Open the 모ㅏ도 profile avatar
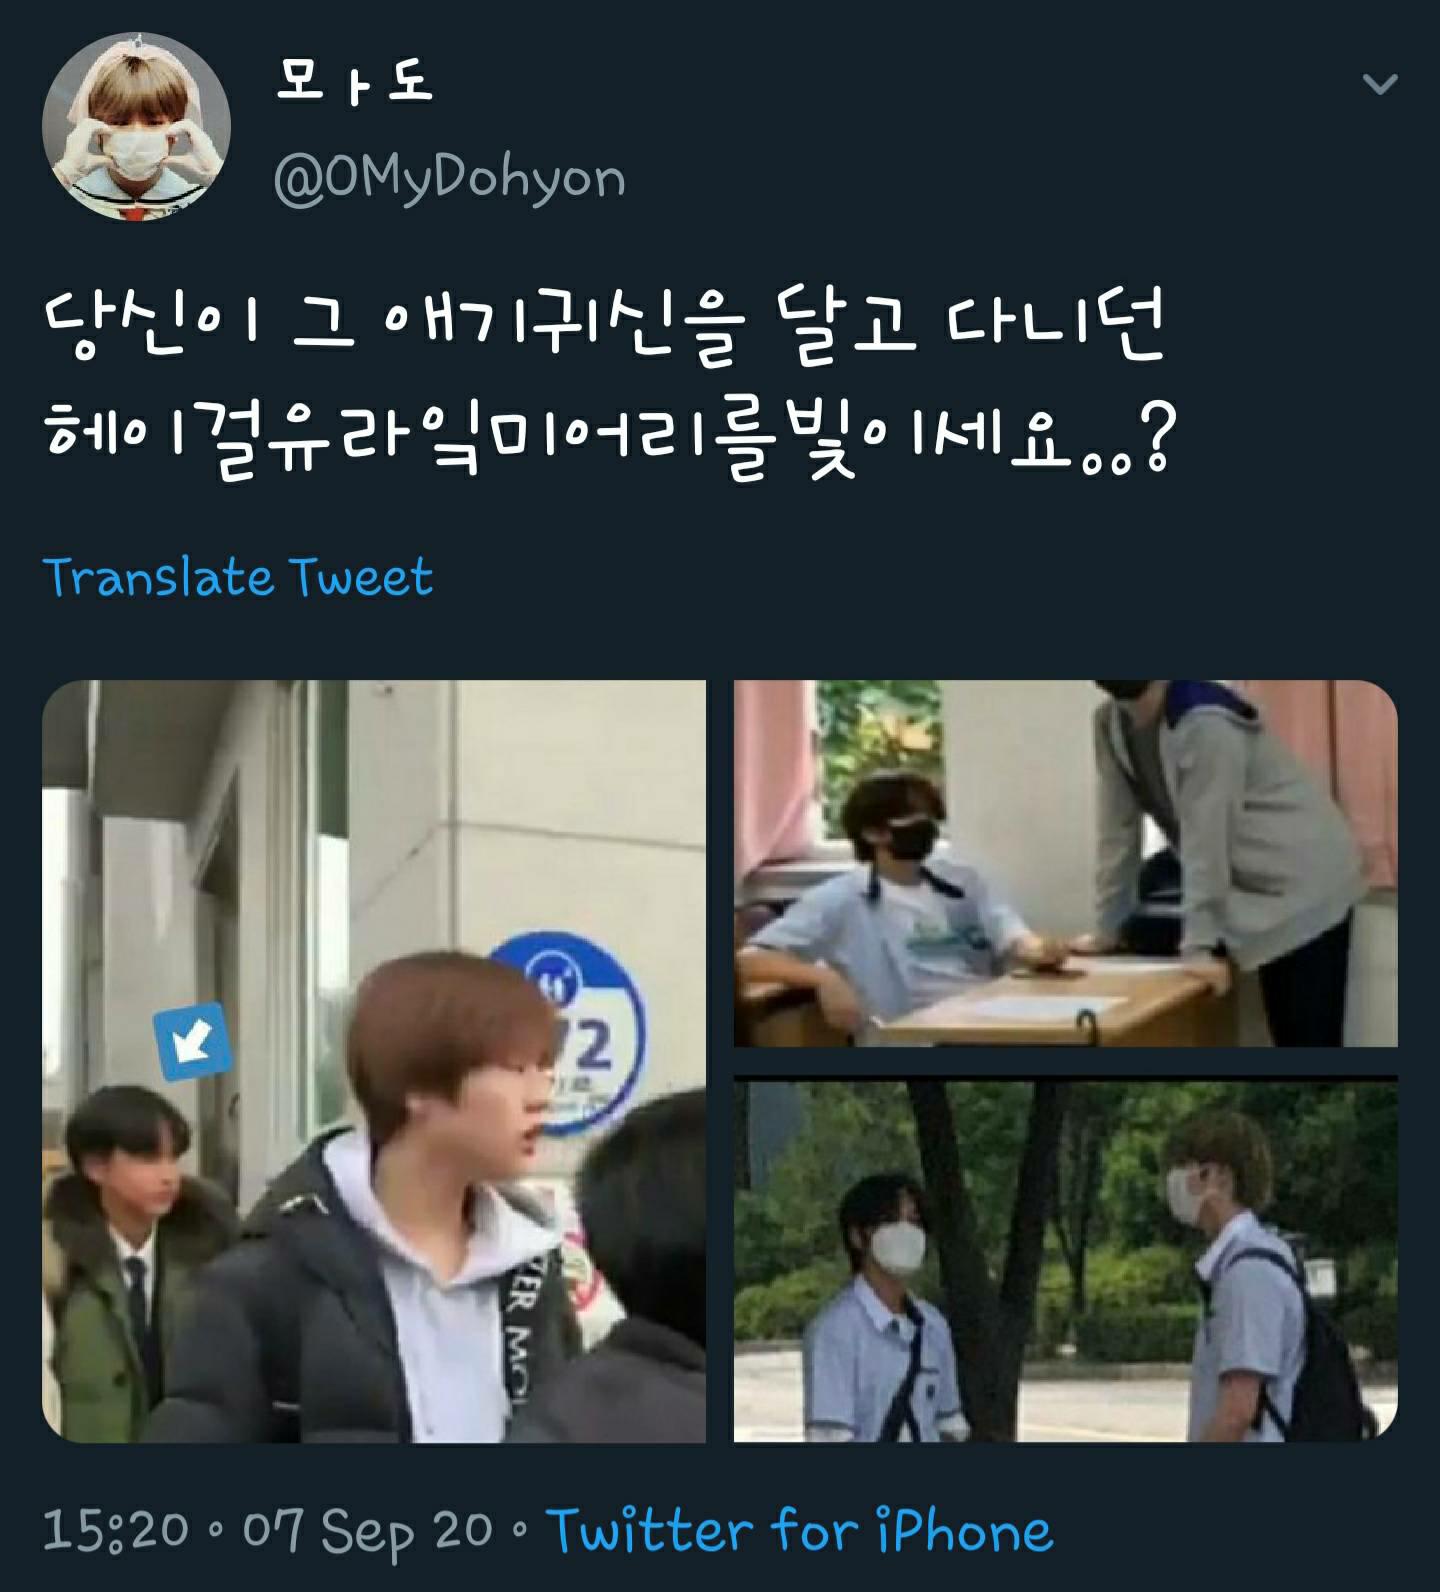The width and height of the screenshot is (1440, 1592). [137, 126]
